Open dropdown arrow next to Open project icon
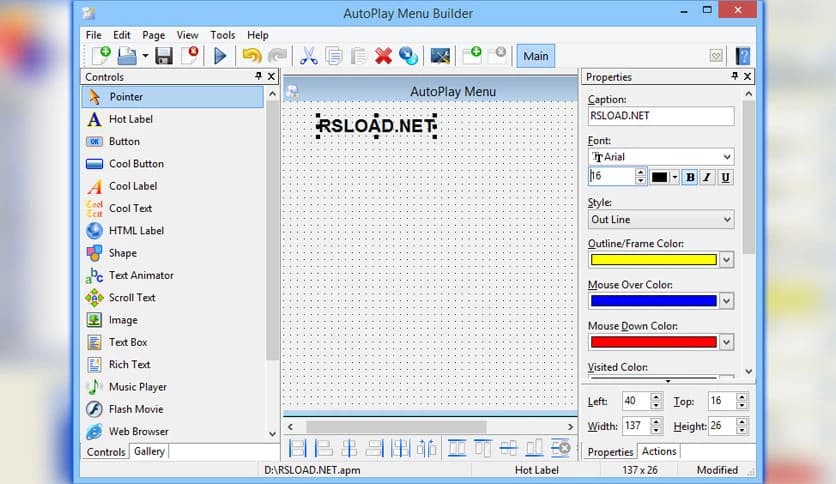 point(145,55)
